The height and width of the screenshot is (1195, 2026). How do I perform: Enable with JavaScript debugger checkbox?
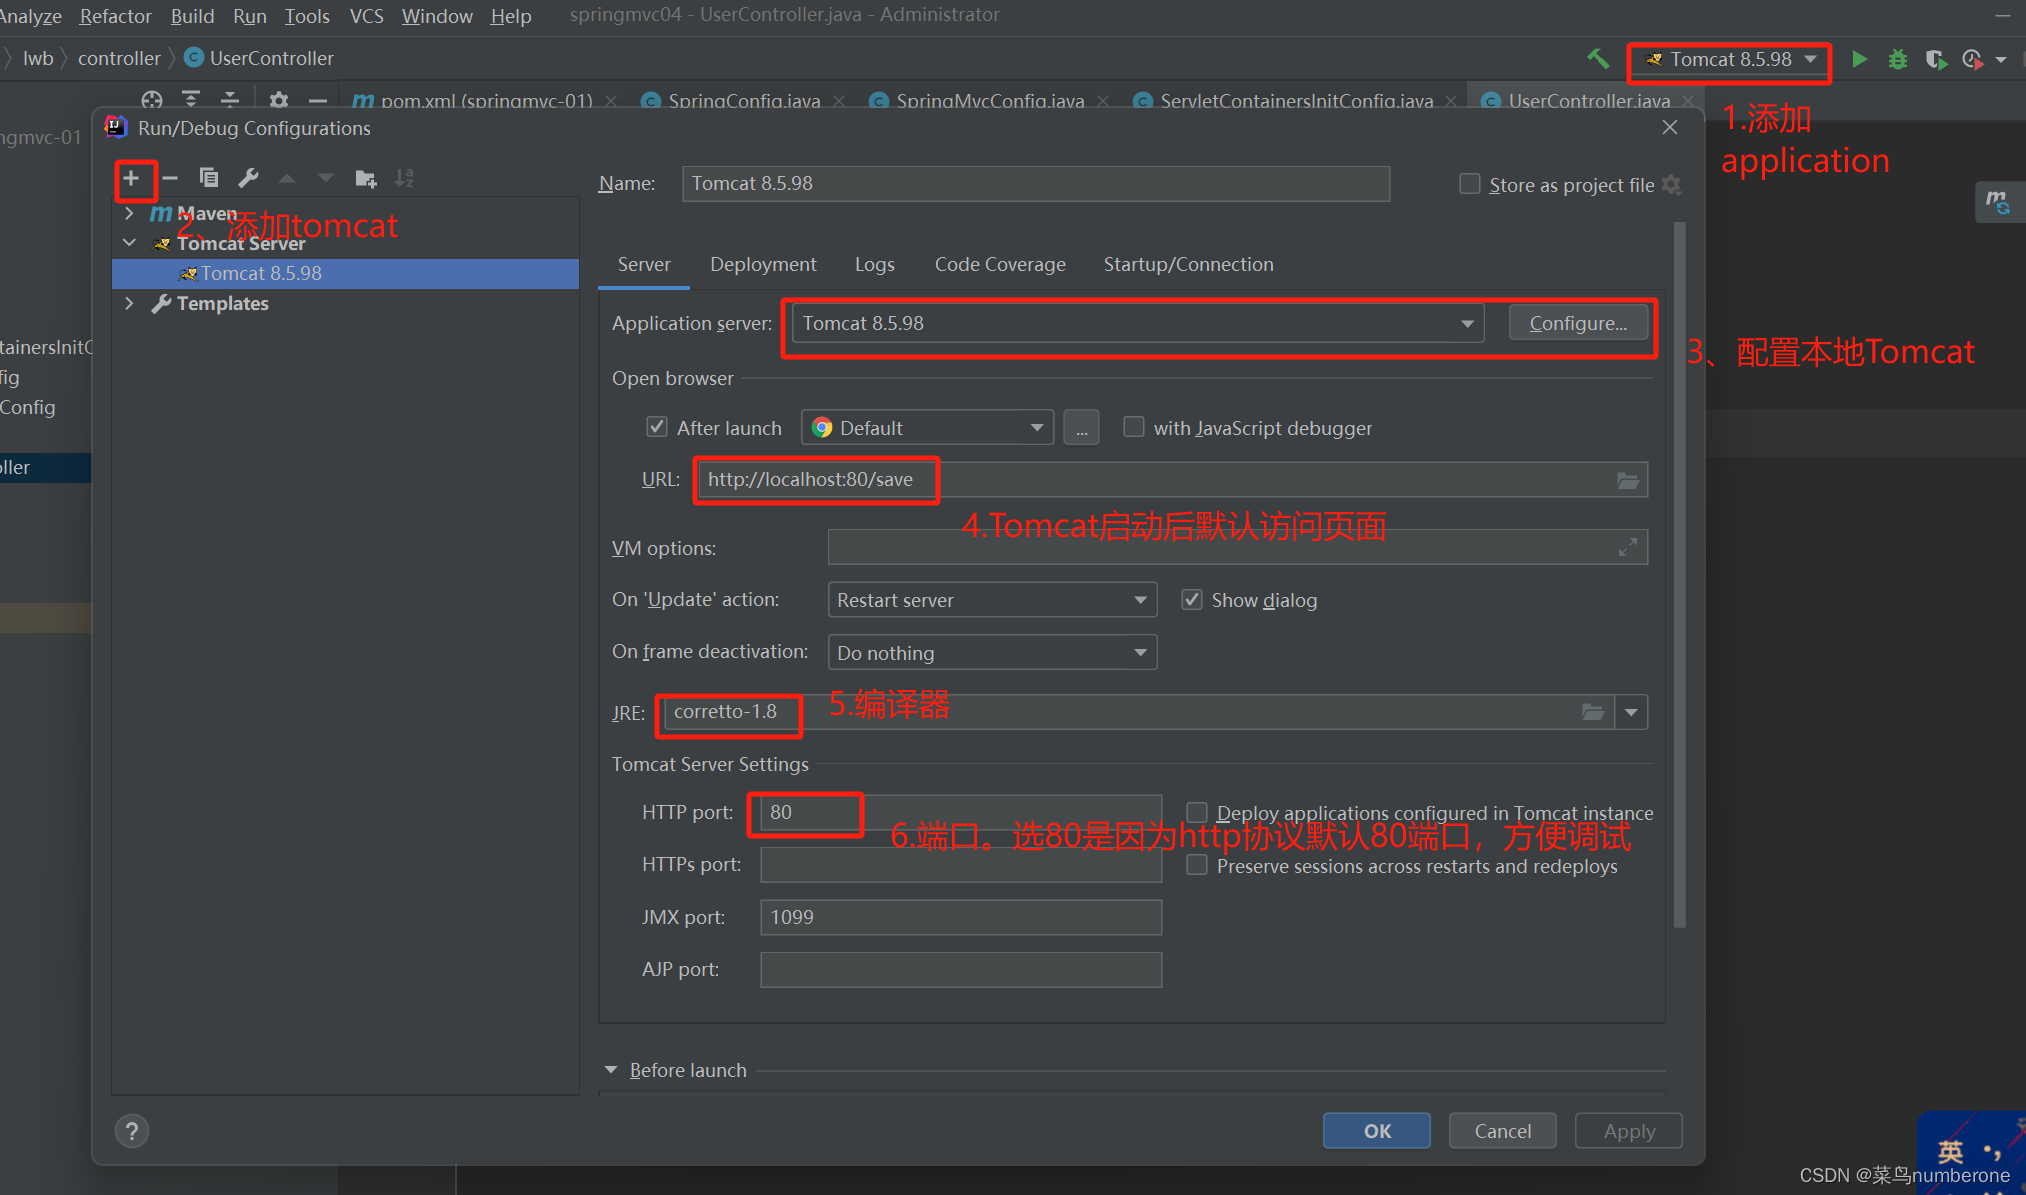1133,427
